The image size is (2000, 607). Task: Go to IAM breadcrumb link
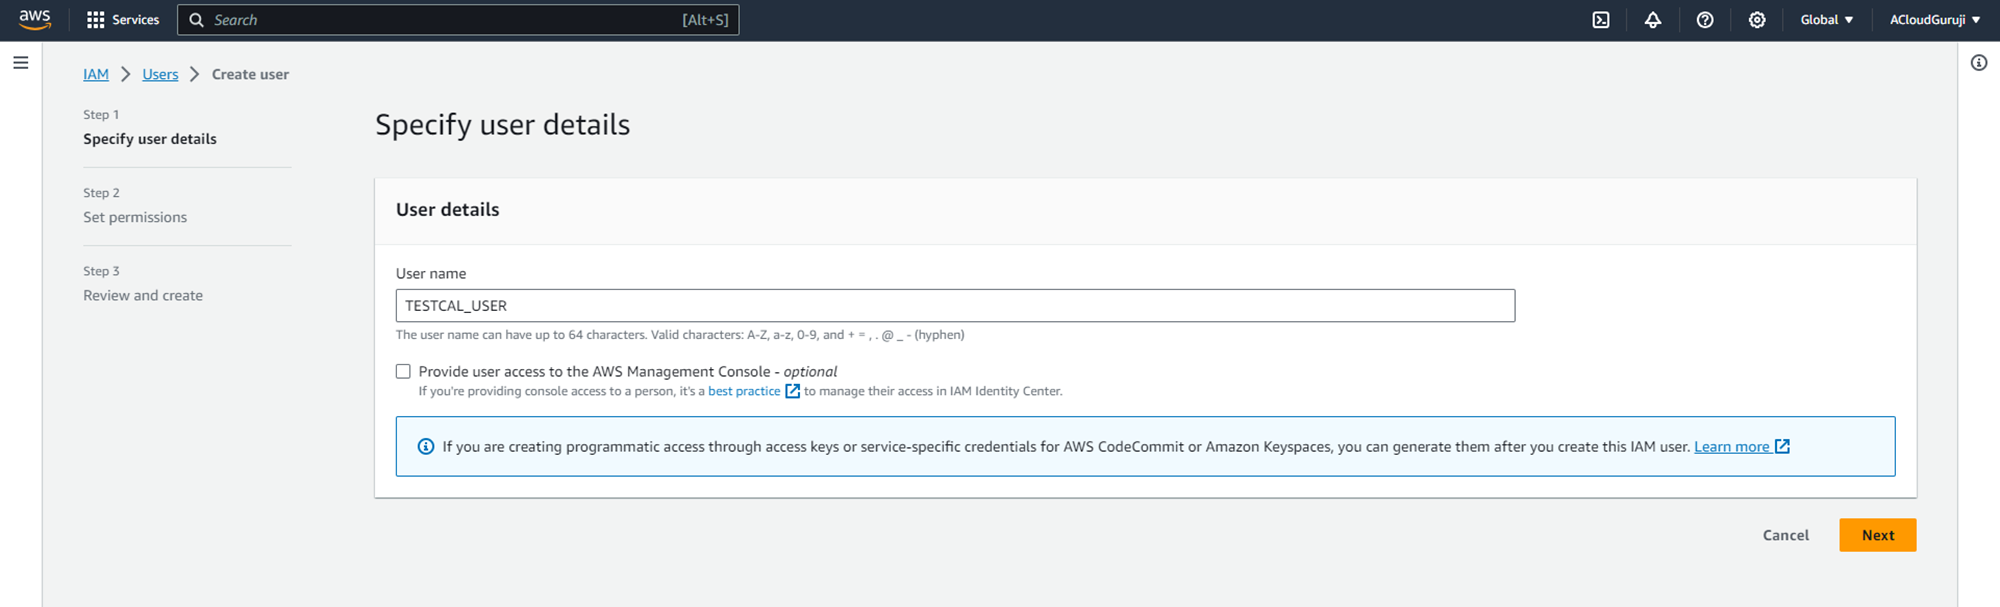(96, 74)
